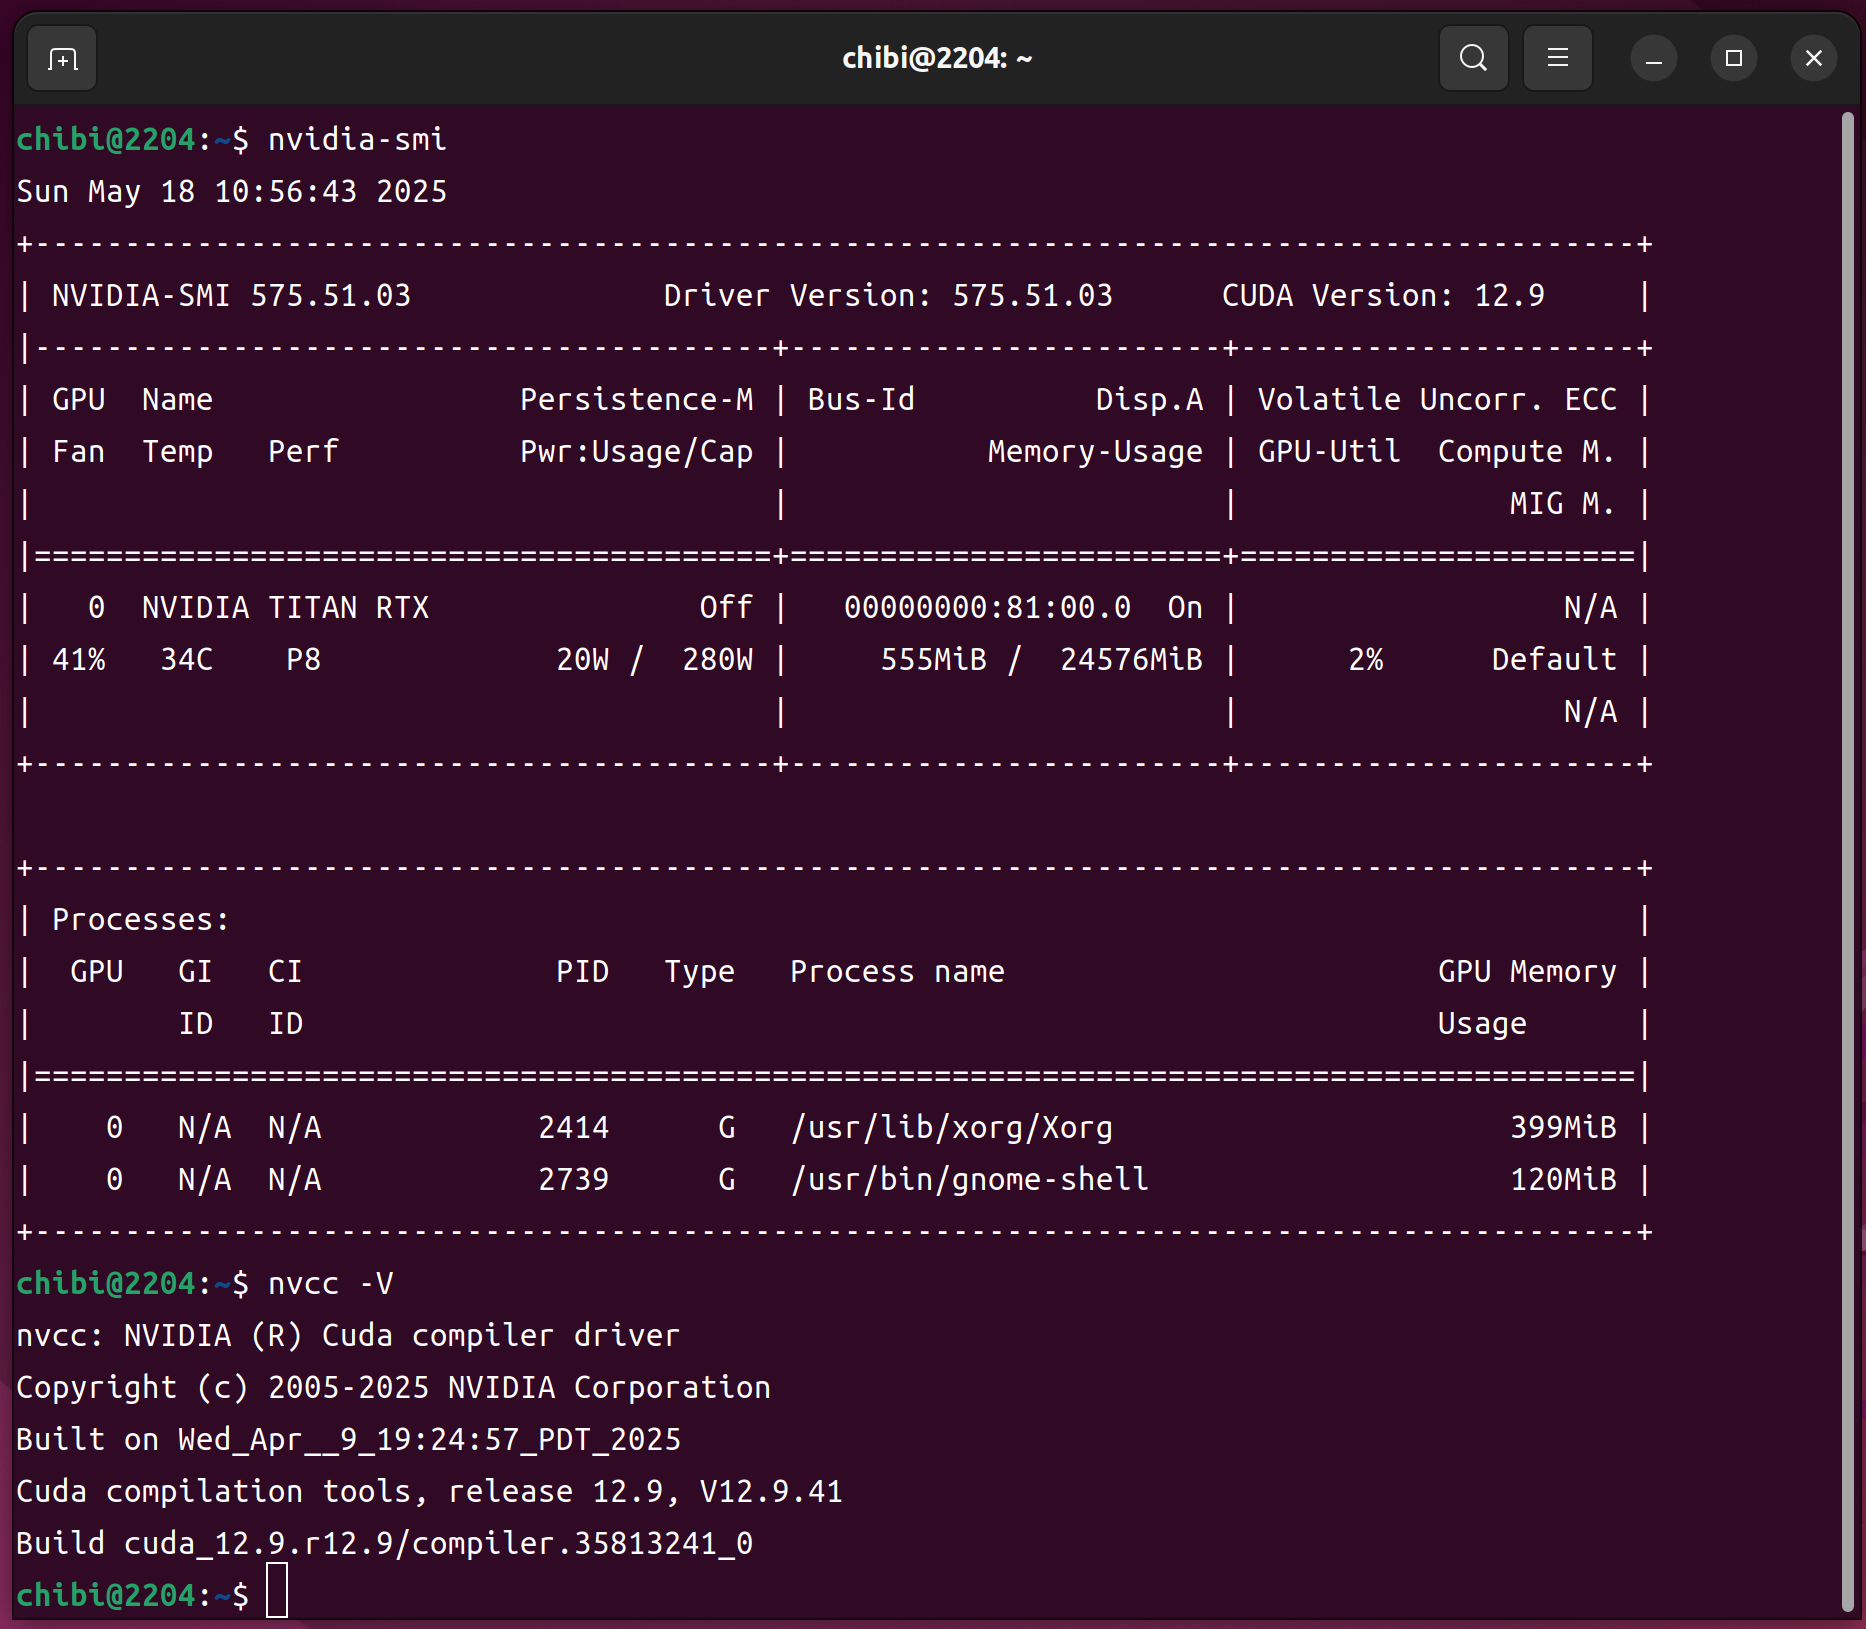Image resolution: width=1866 pixels, height=1629 pixels.
Task: Close the terminal window
Action: click(x=1813, y=59)
